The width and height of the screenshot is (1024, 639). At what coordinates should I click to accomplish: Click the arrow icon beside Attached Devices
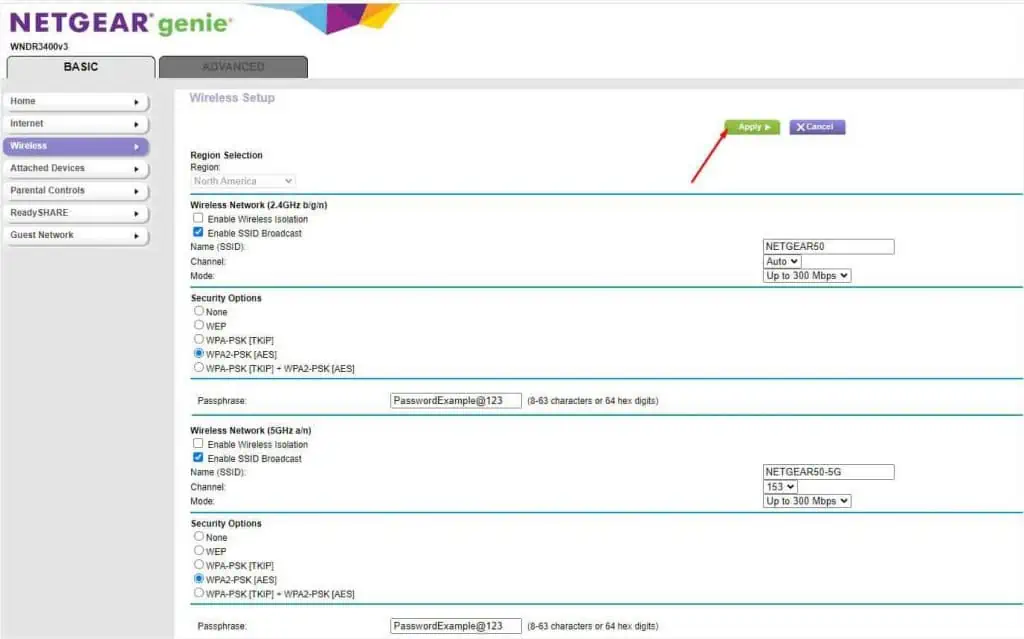click(136, 169)
